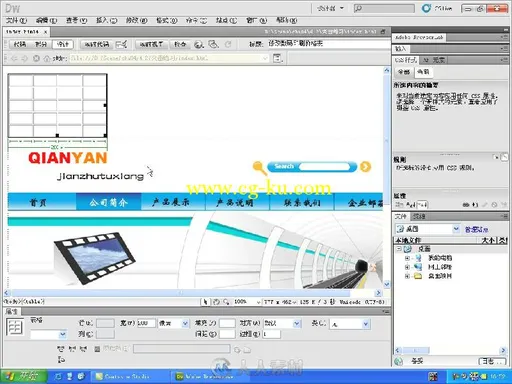Toggle 实时代码 (Live Code) button
512x384 pixels.
97,44
